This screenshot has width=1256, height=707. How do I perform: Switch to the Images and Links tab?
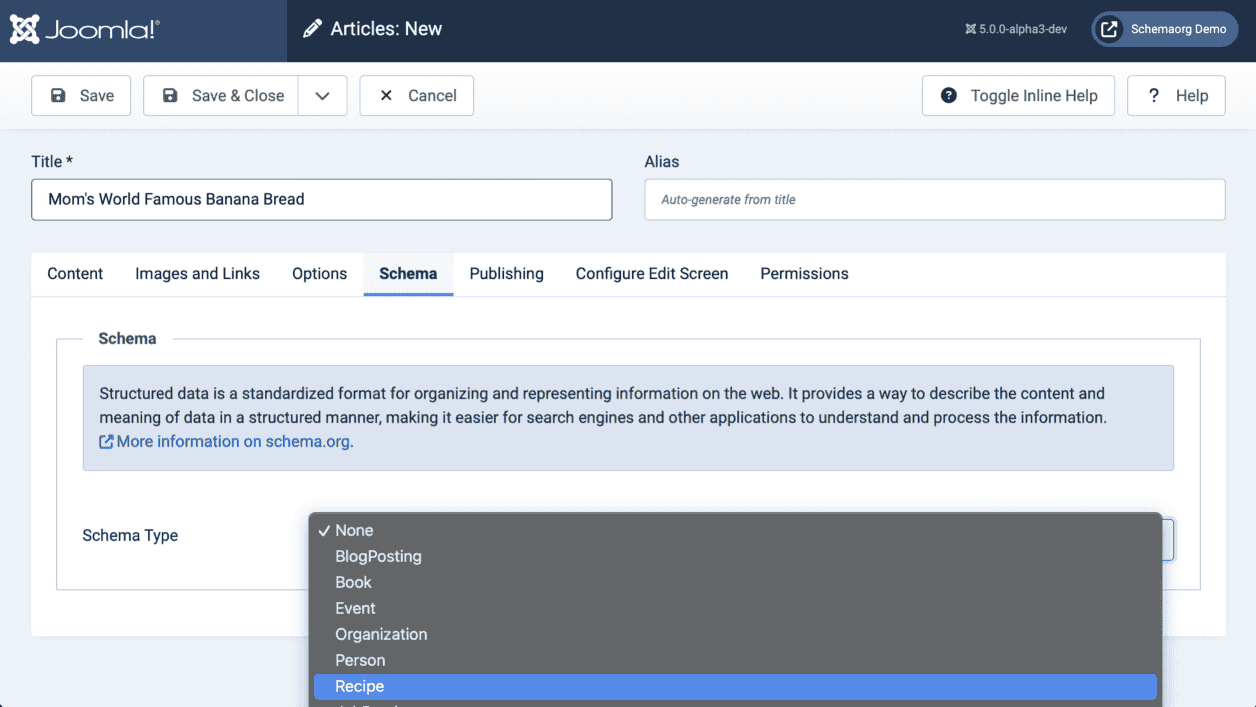click(x=197, y=273)
